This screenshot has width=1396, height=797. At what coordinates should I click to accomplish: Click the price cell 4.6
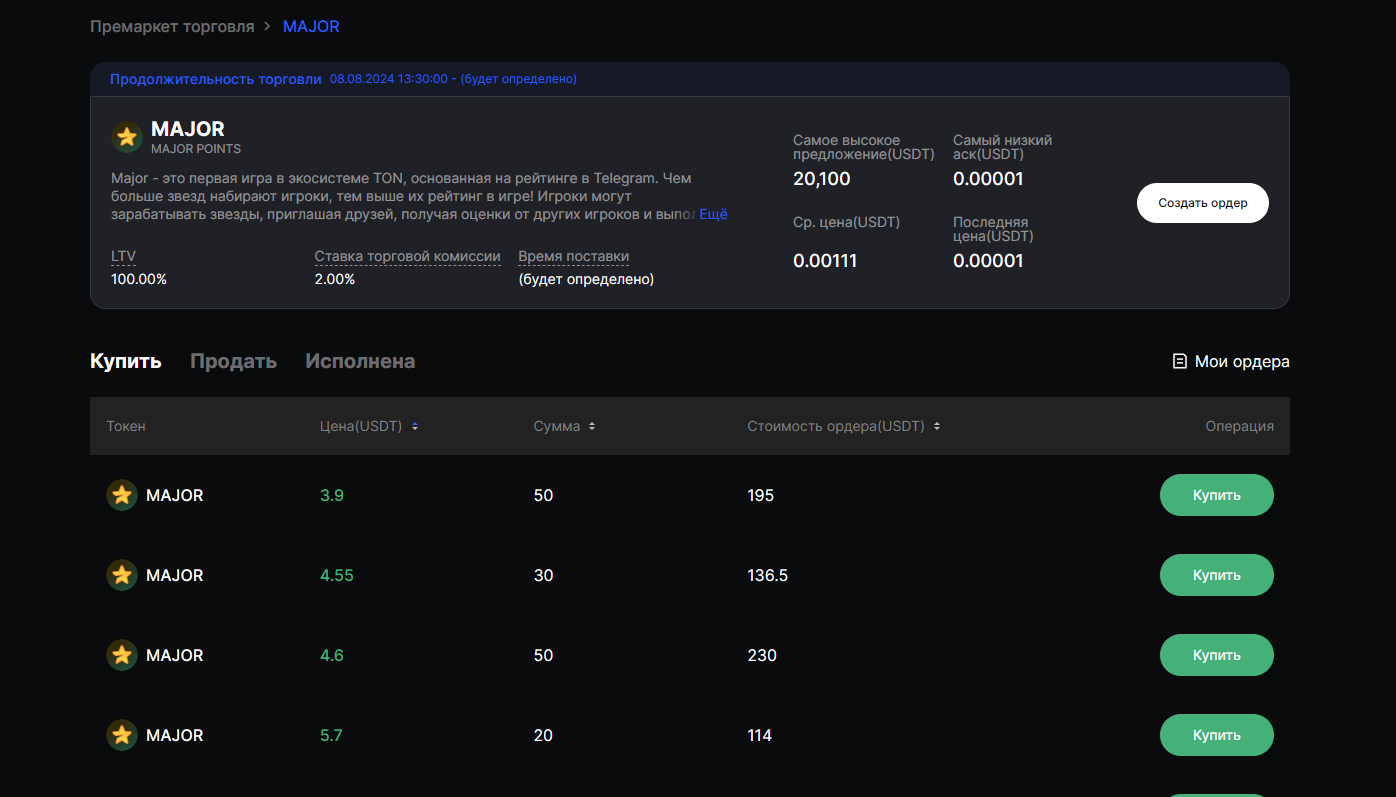tap(332, 655)
